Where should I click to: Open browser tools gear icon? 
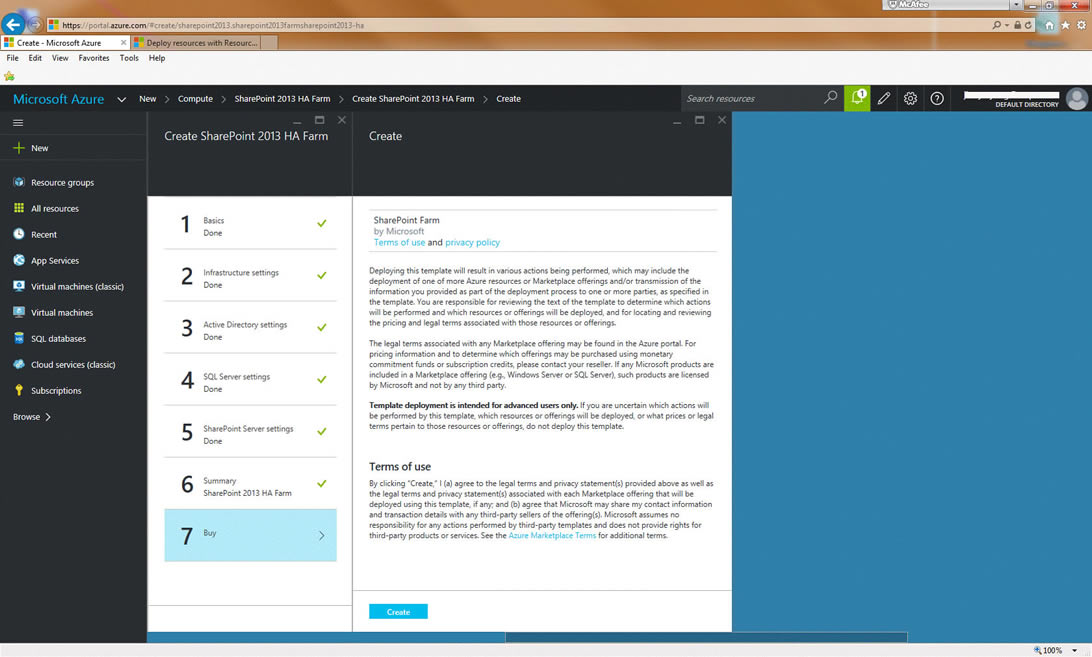coord(1081,25)
